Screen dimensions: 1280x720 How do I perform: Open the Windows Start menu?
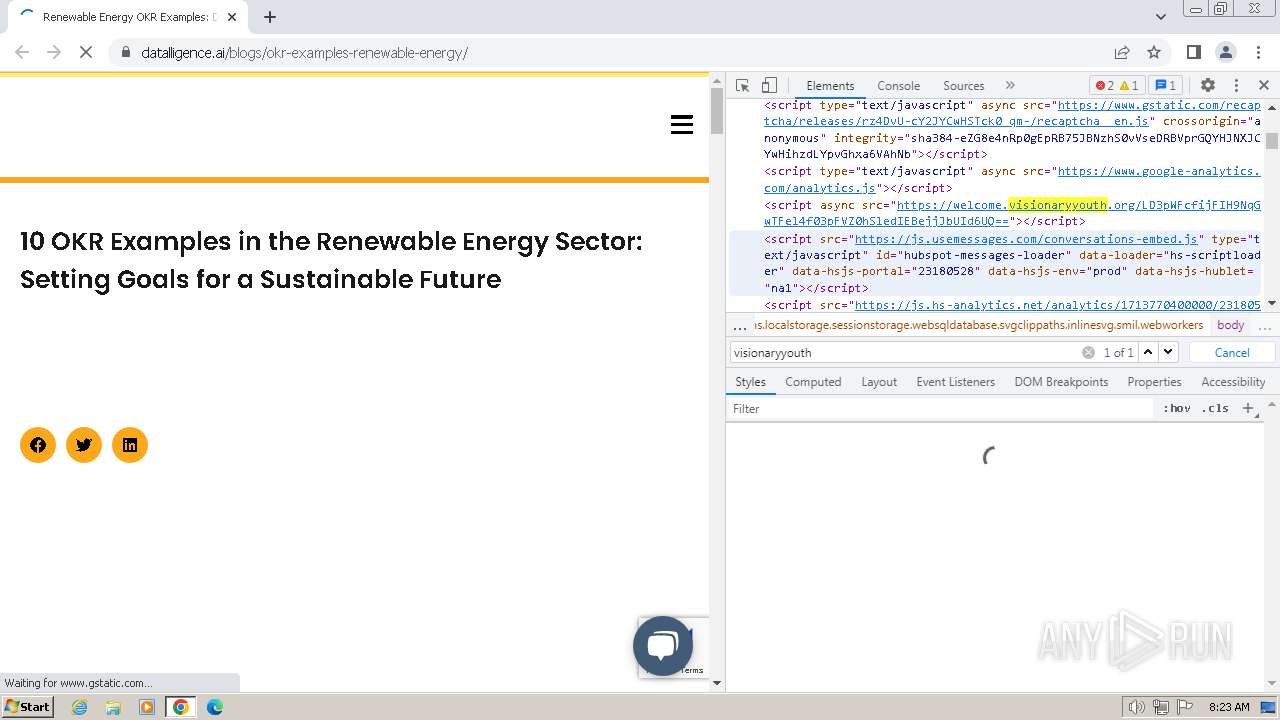28,707
